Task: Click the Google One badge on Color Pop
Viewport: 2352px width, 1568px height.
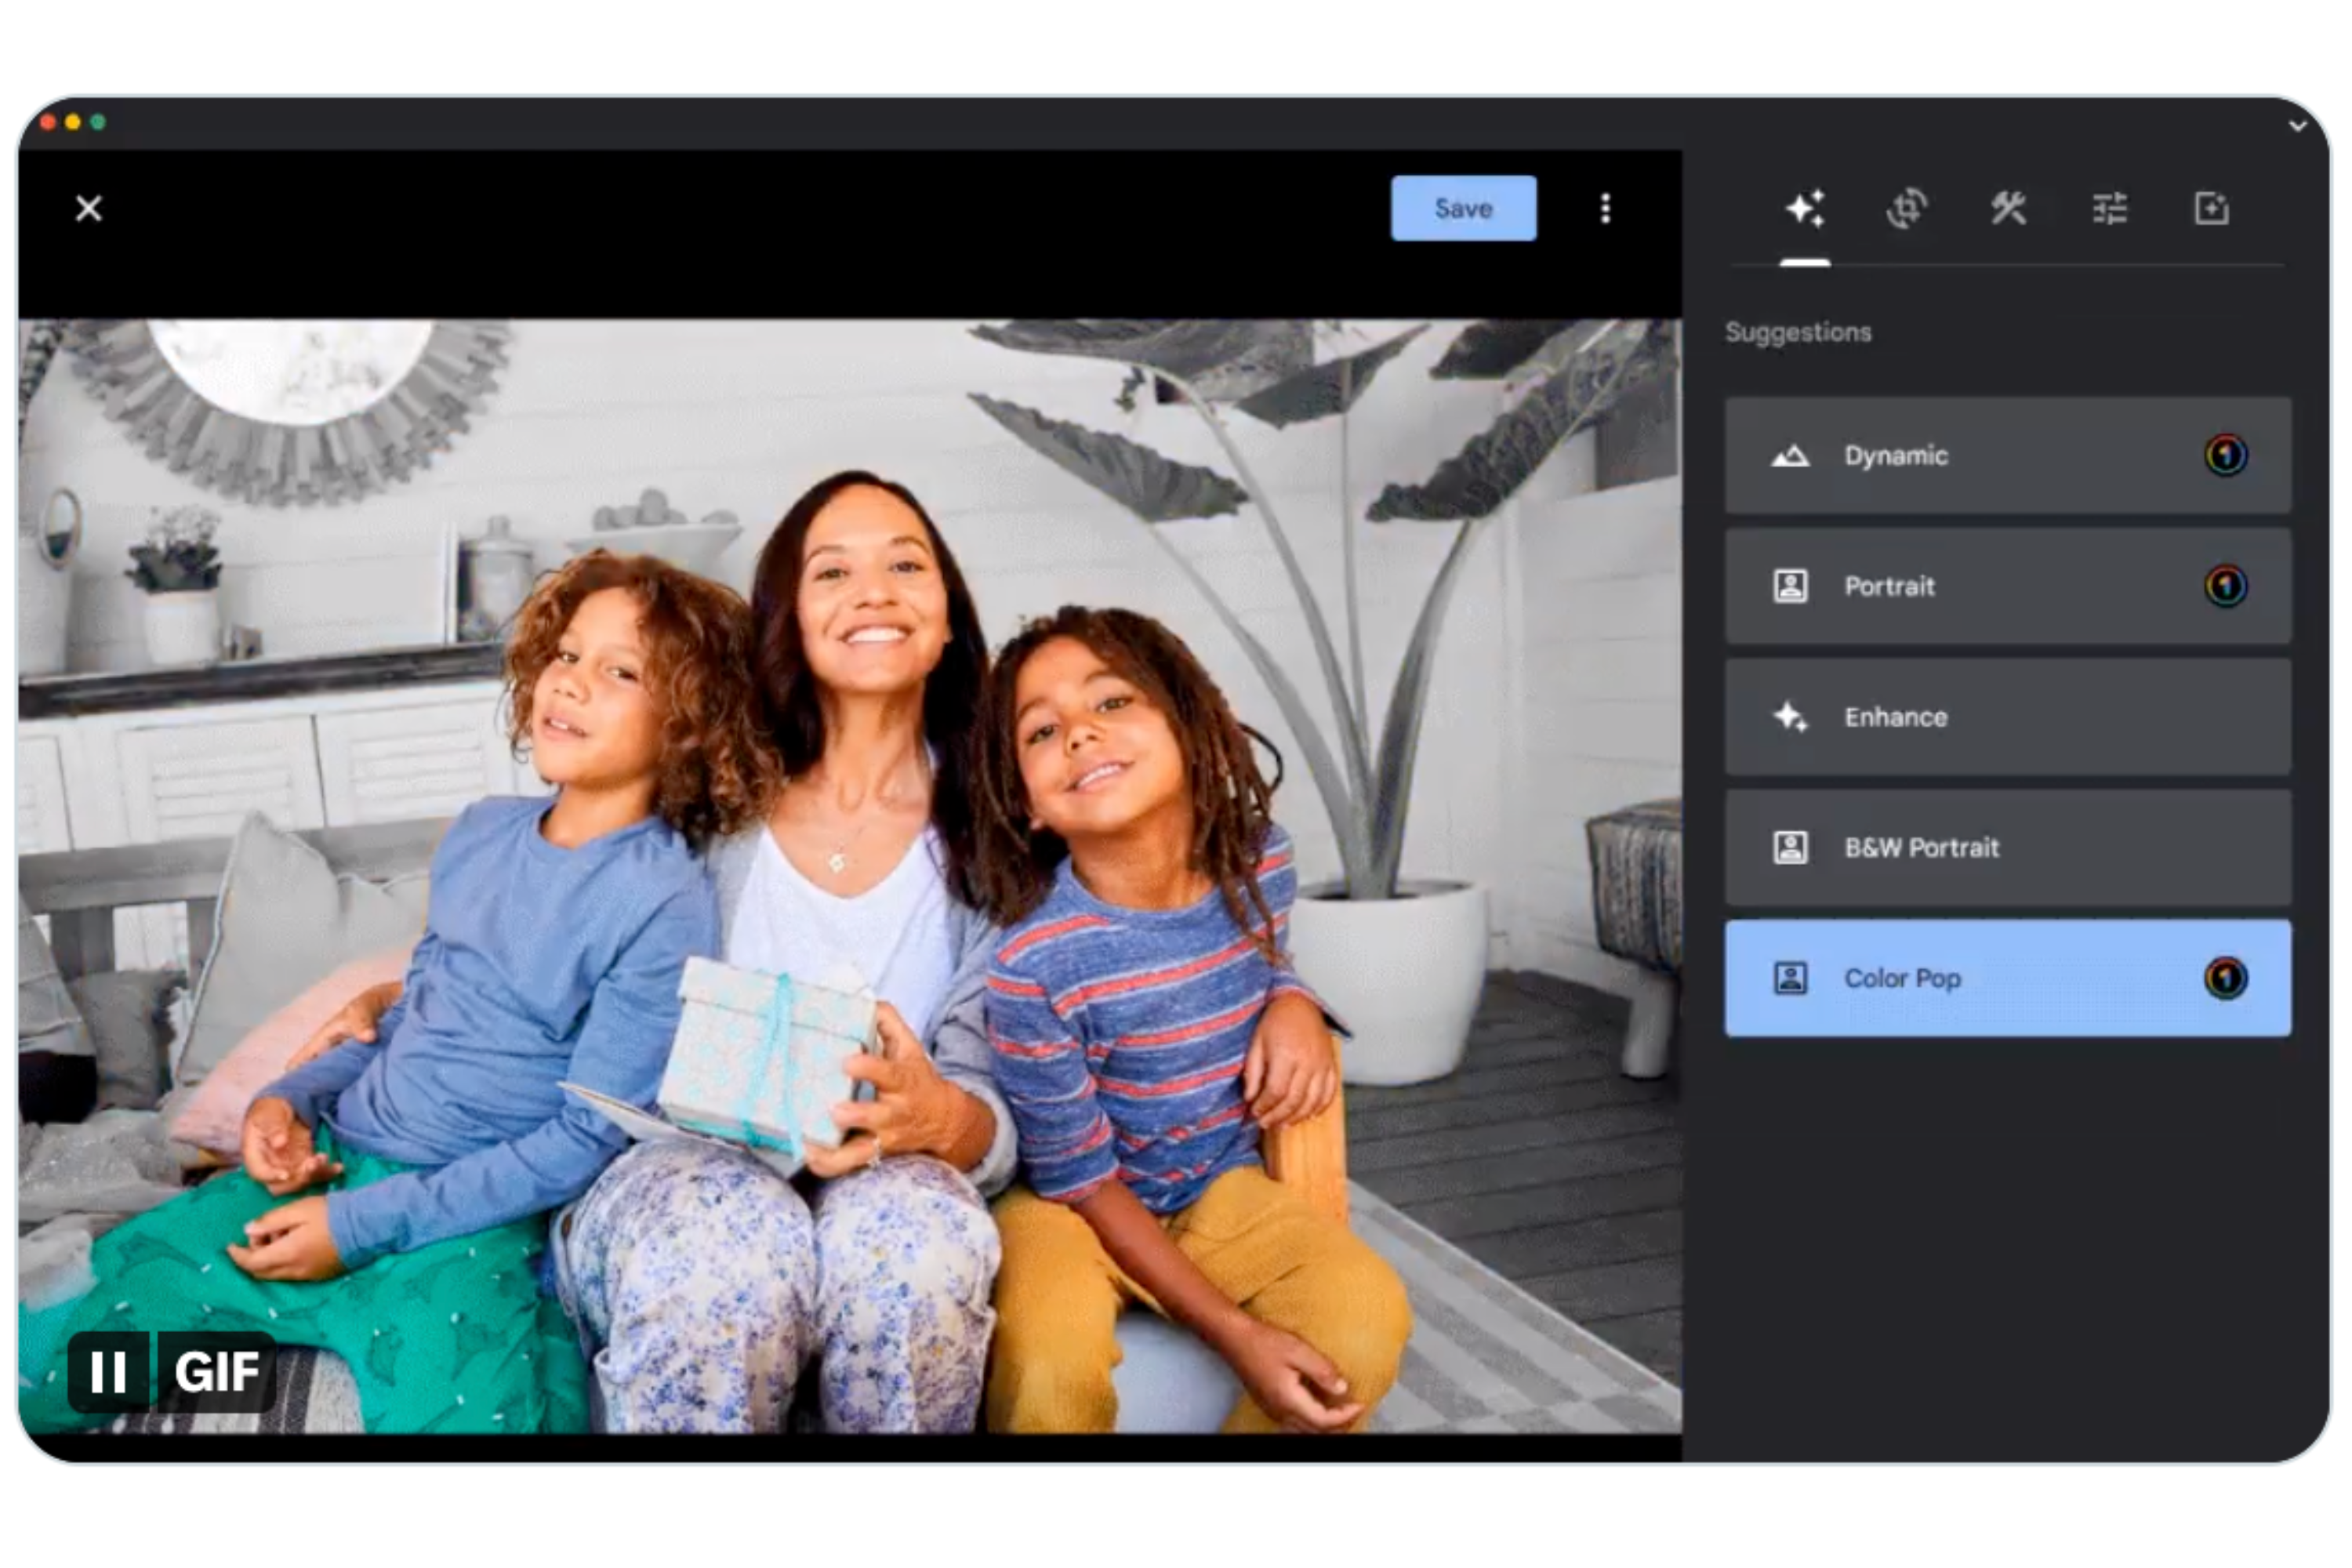Action: click(2225, 978)
